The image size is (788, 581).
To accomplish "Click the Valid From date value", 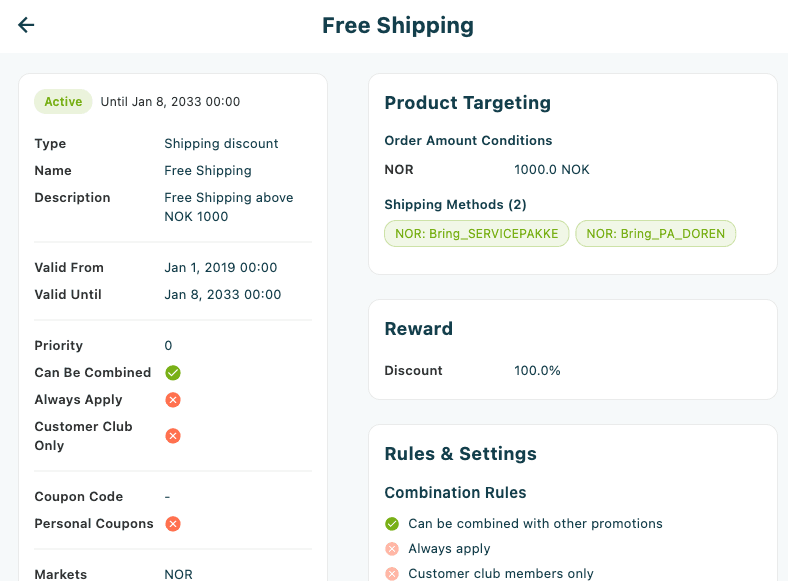I will tap(221, 267).
